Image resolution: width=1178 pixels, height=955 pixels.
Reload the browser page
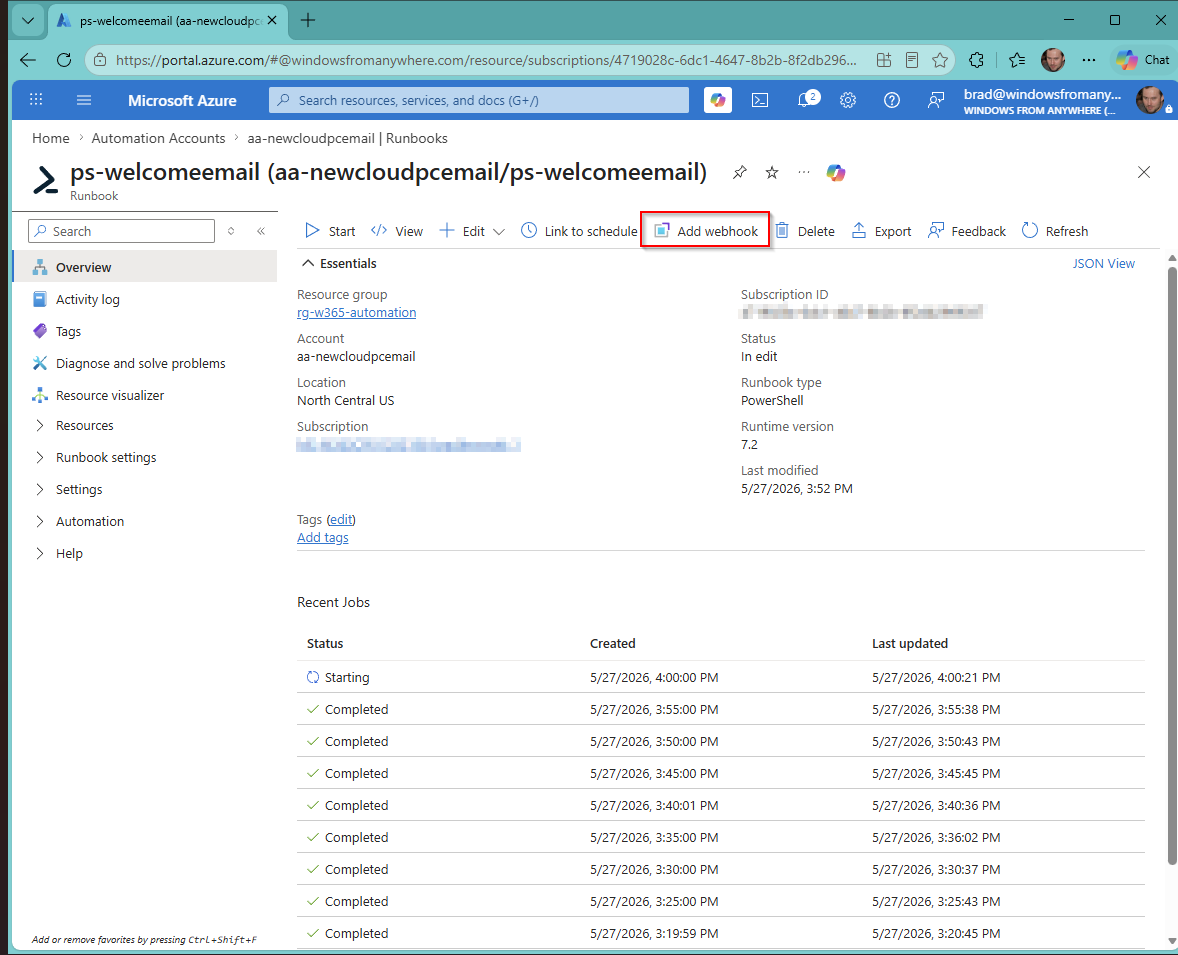pos(65,60)
